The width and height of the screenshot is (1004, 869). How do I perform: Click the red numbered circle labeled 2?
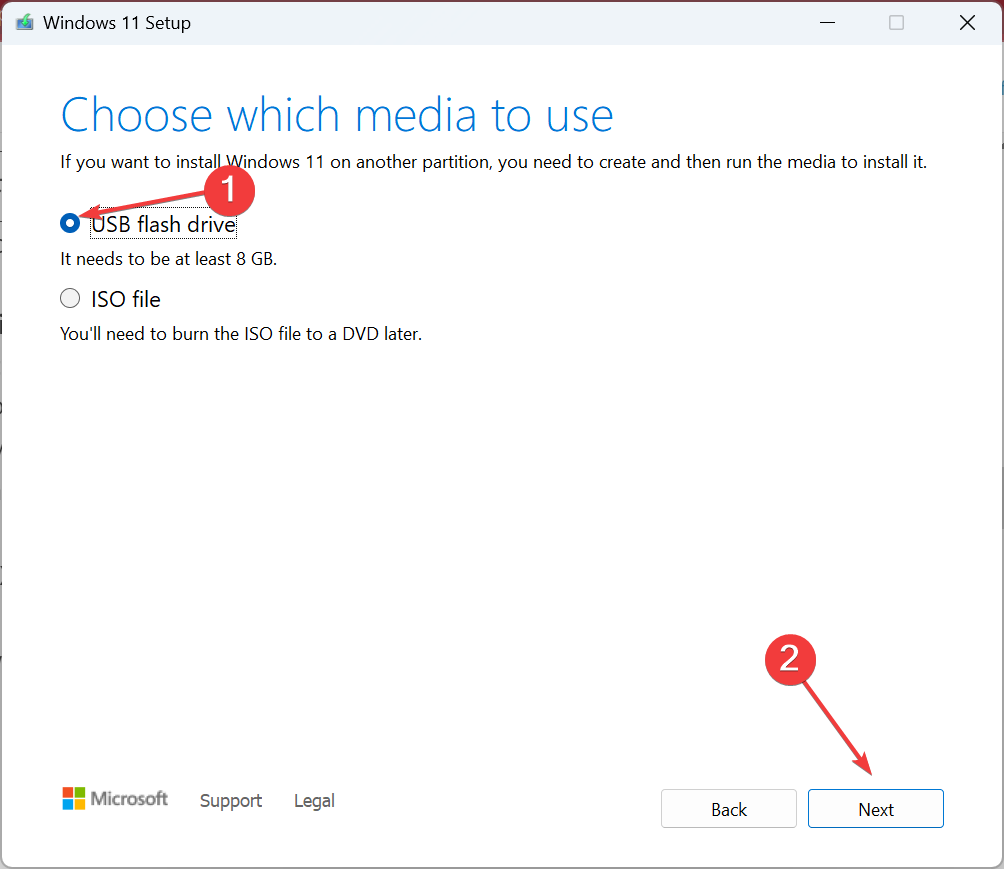tap(790, 660)
